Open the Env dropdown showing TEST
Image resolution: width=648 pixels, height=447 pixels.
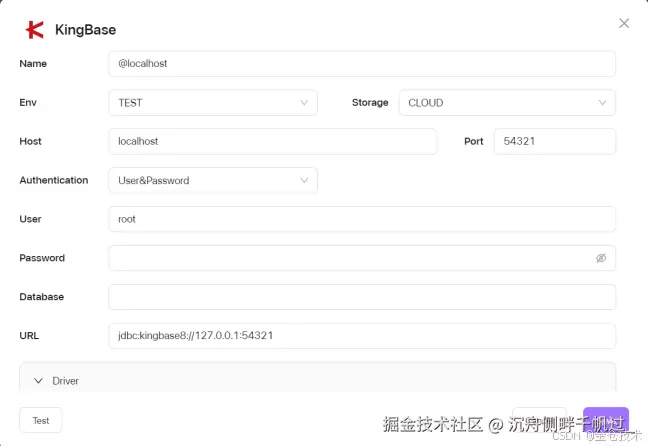tap(213, 102)
